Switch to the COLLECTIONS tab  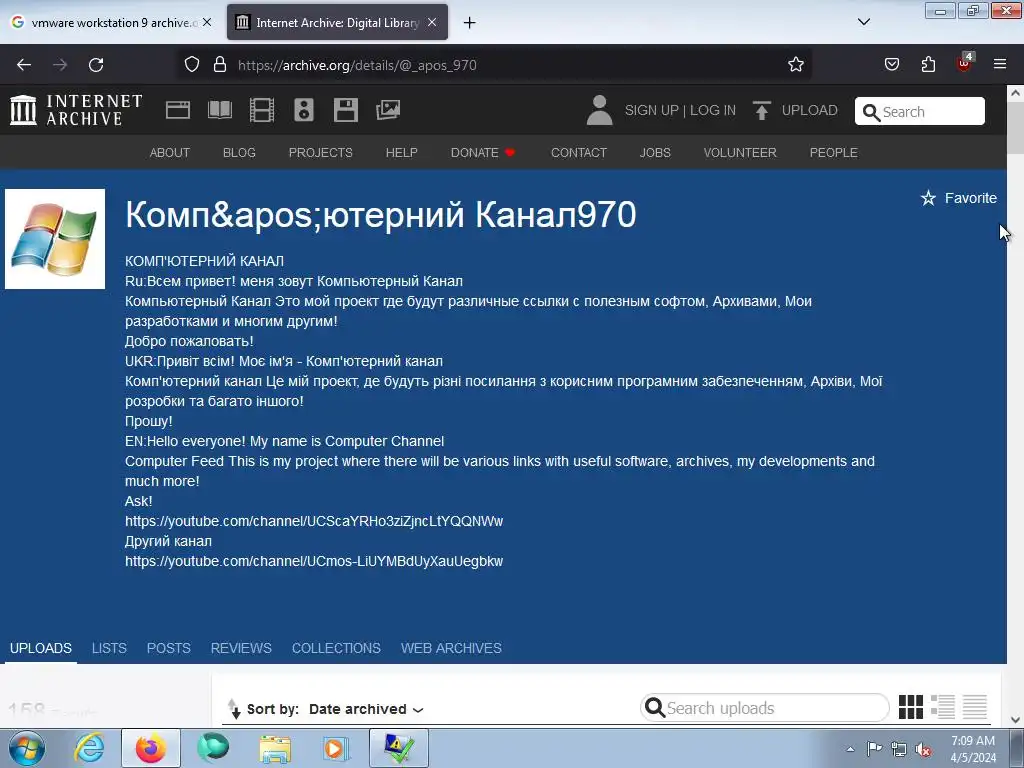point(336,648)
